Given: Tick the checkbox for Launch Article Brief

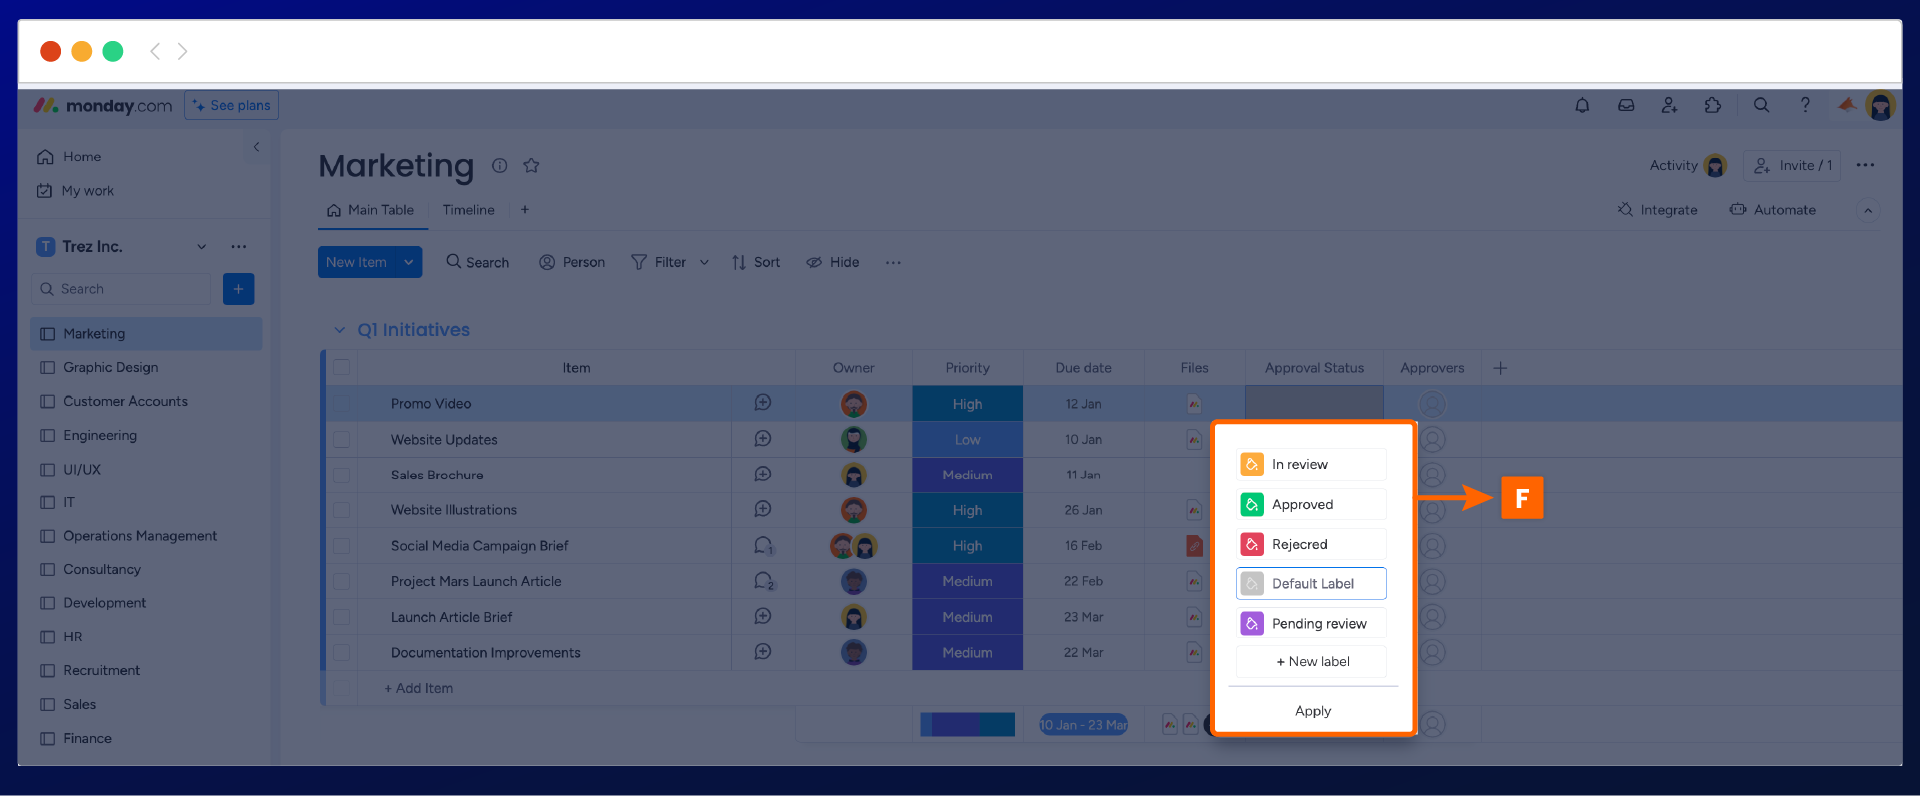Looking at the screenshot, I should click(342, 617).
